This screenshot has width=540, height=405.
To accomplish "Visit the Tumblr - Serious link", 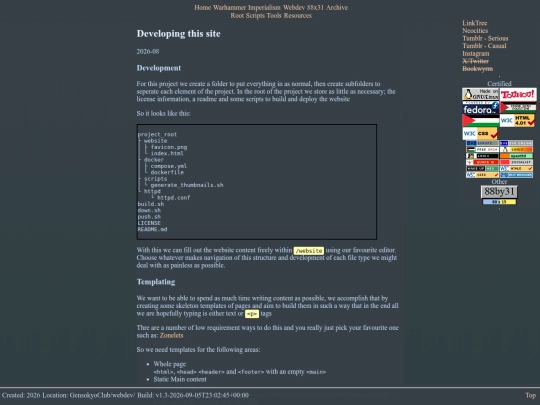I will 485,38.
